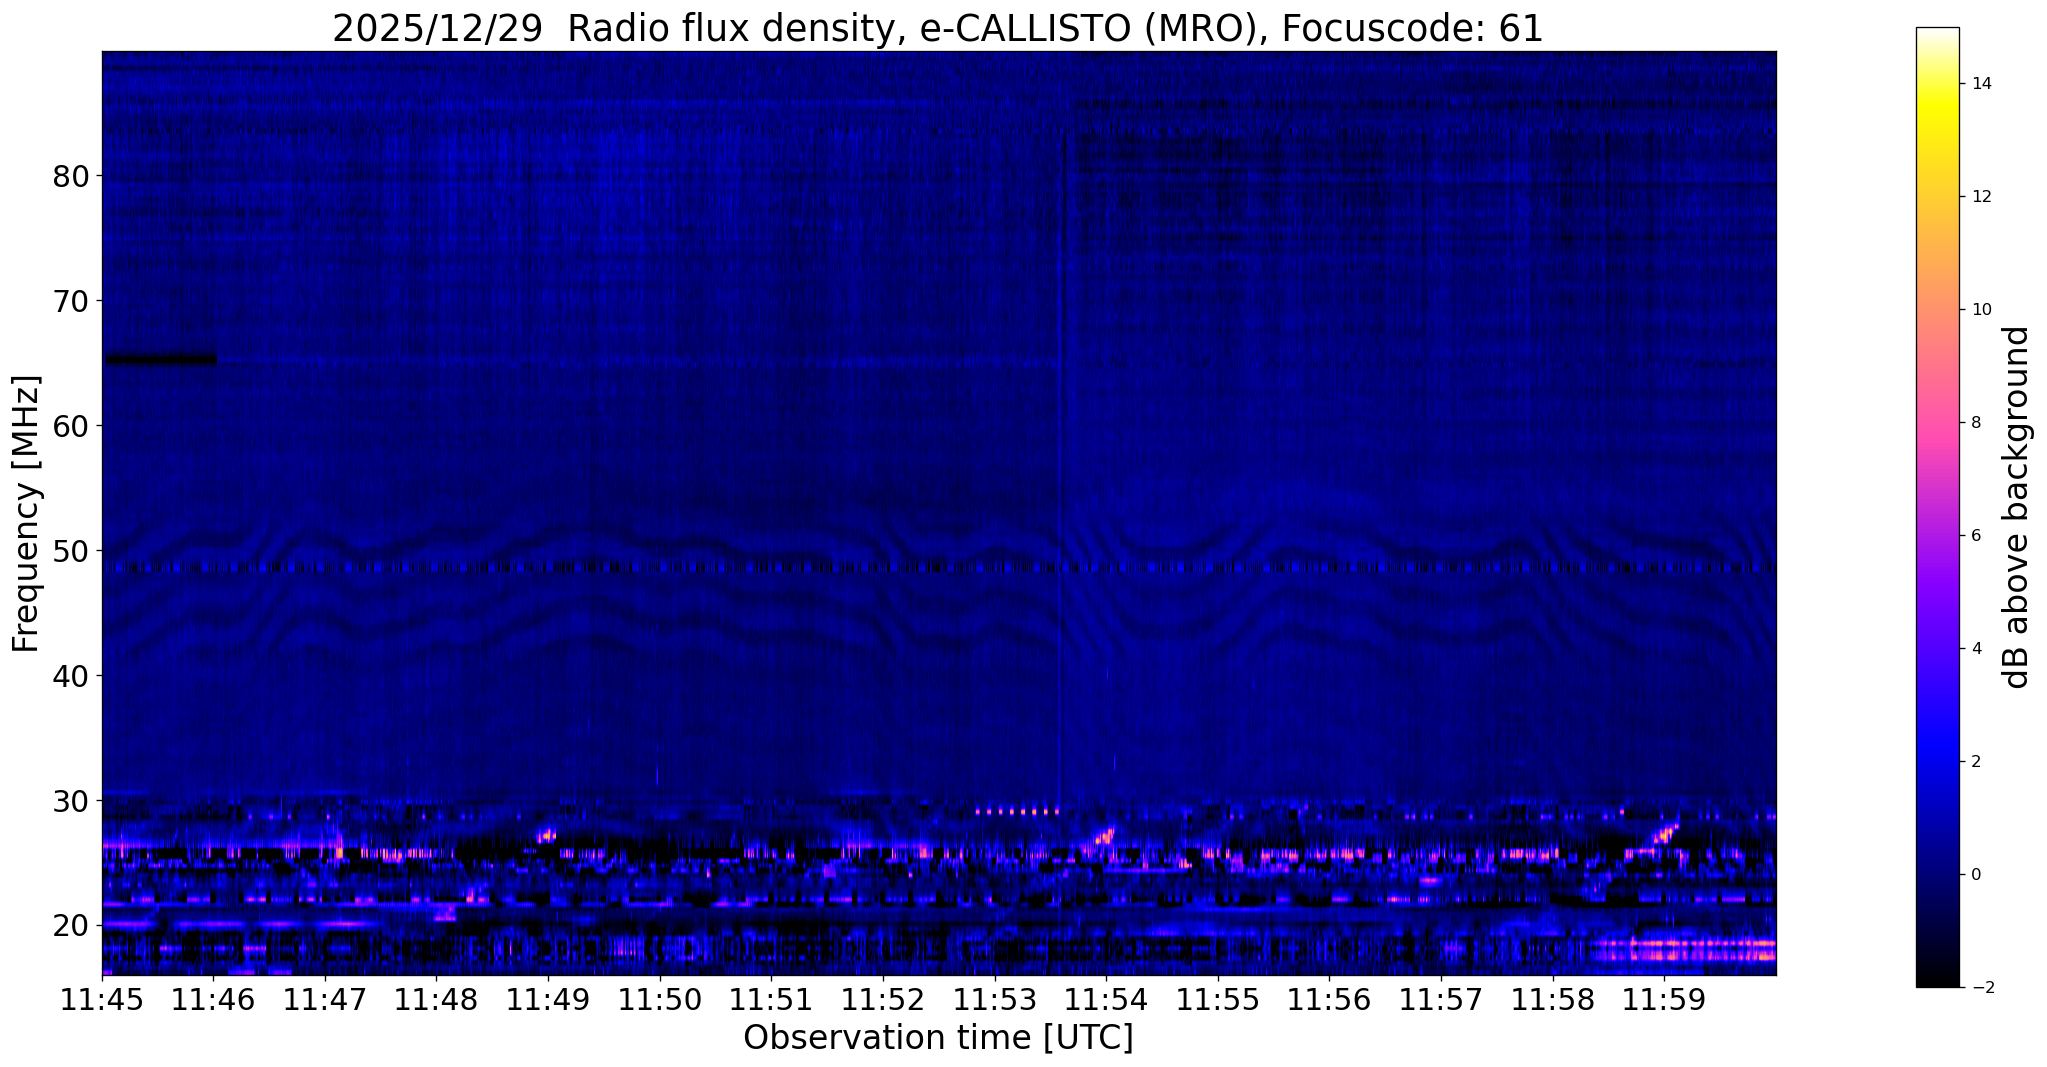2047x1067 pixels.
Task: Click the colorbar tick label 10
Action: 1980,310
